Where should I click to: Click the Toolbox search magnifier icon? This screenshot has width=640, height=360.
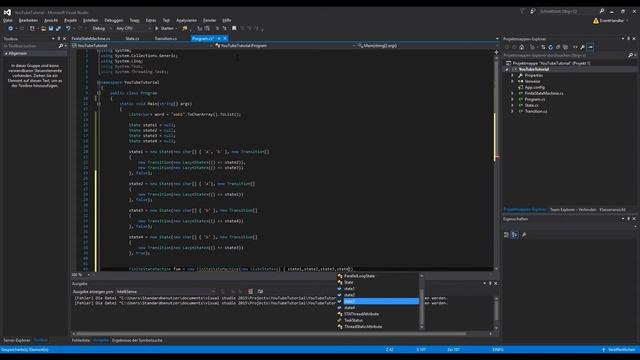tap(61, 46)
